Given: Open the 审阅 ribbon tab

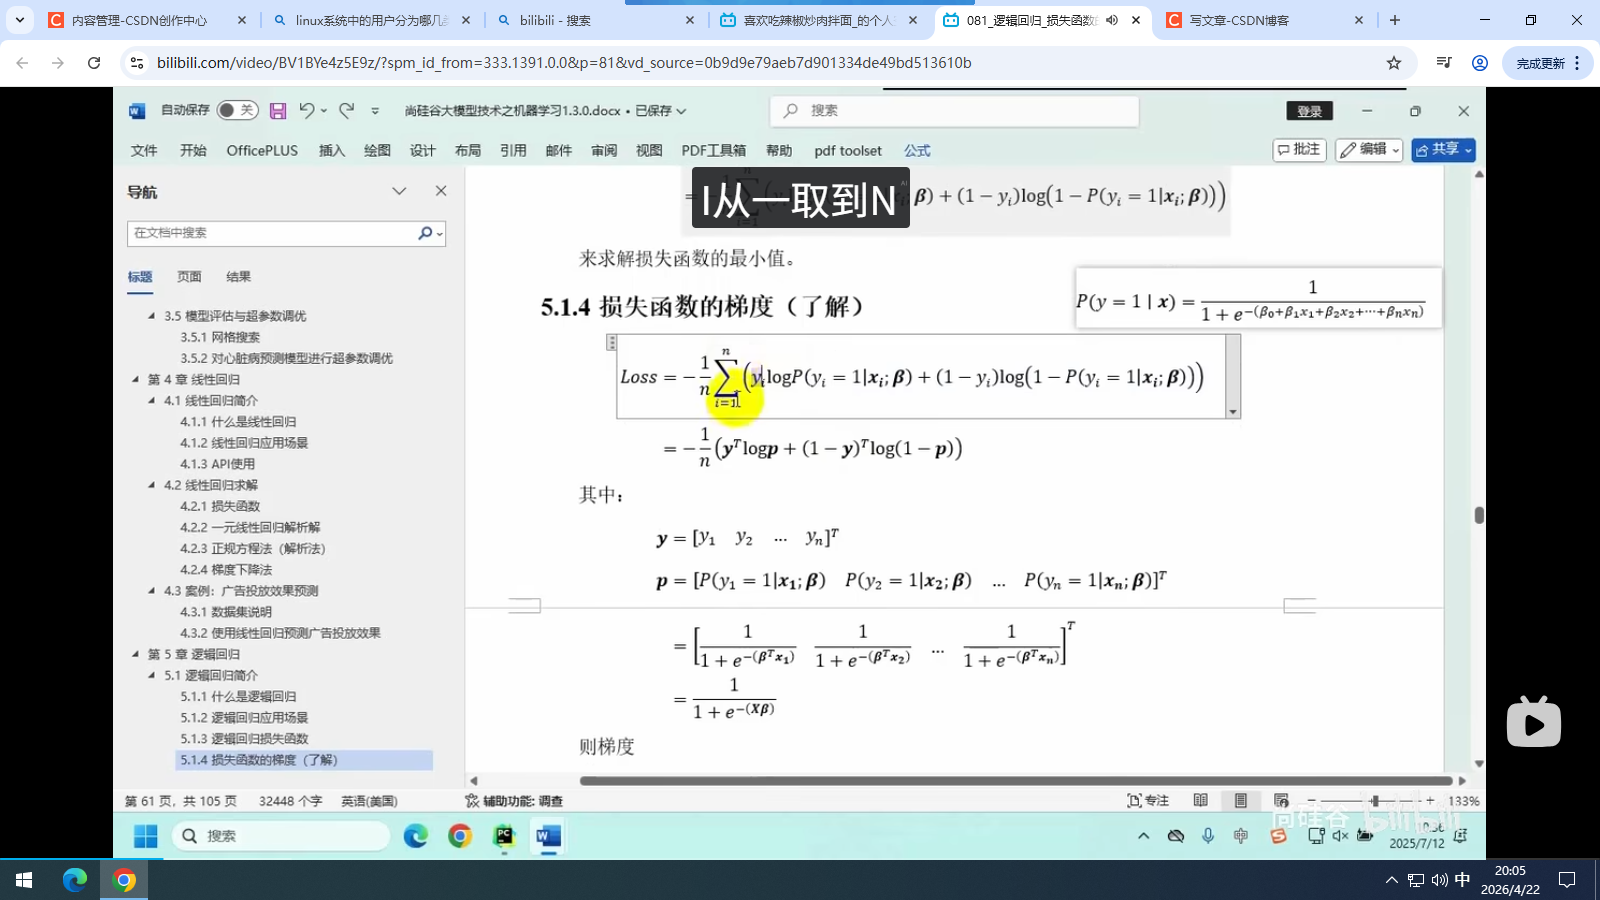Looking at the screenshot, I should [604, 150].
